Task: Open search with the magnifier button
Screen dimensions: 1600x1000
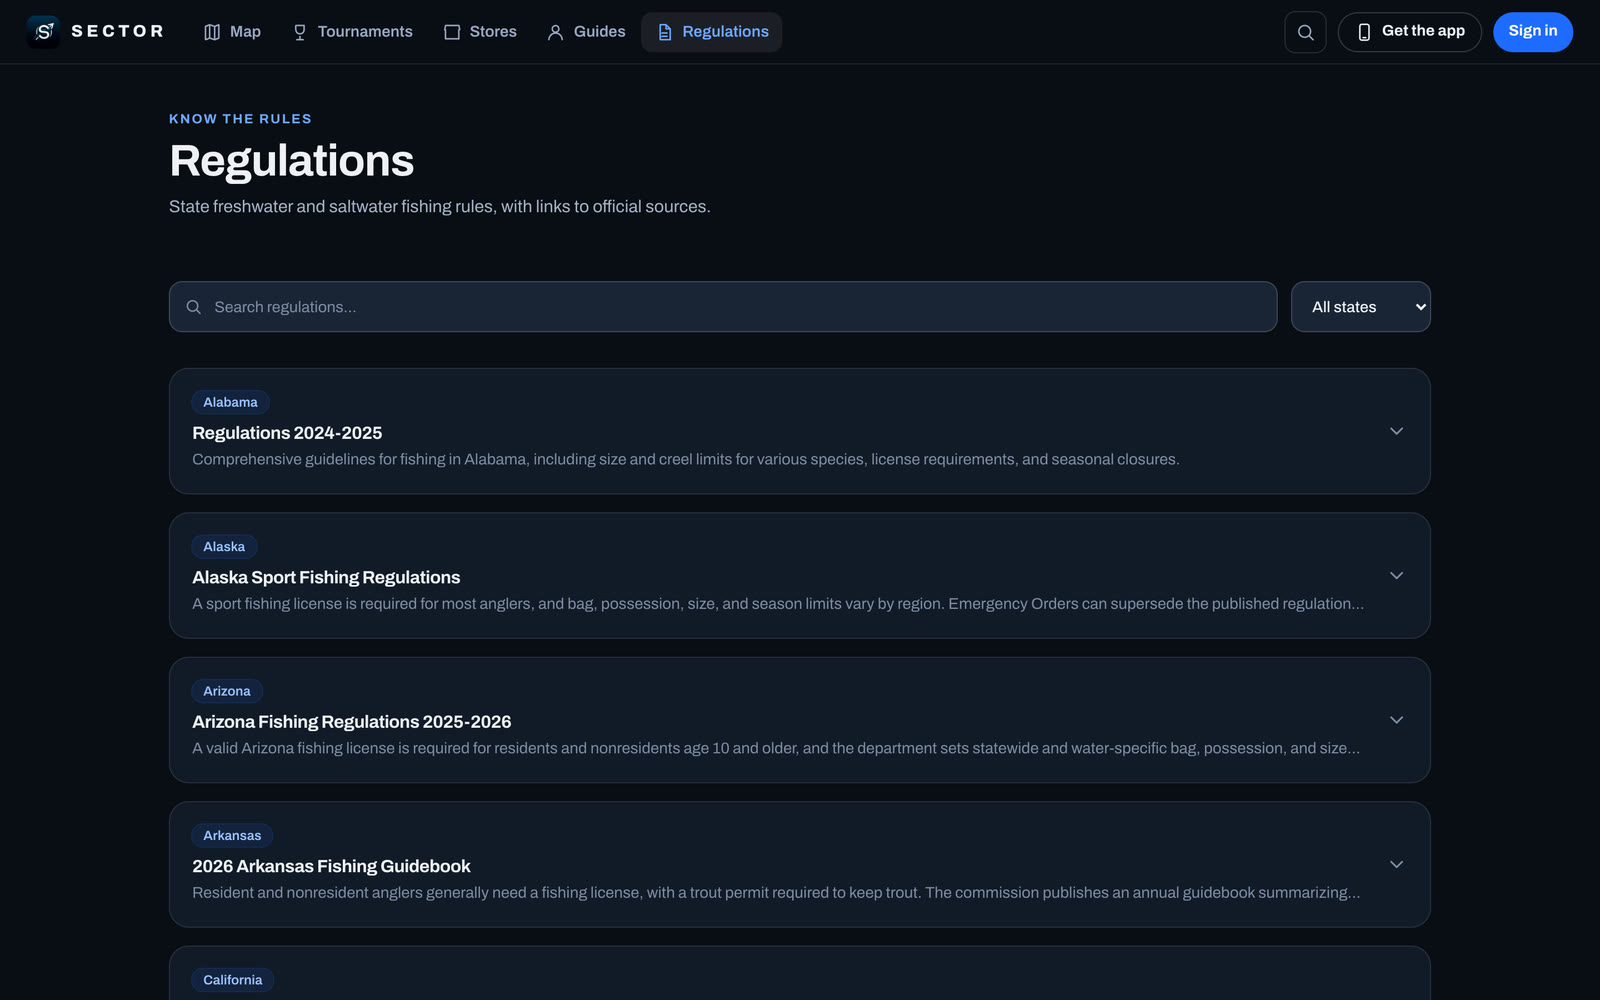Action: [x=1305, y=32]
